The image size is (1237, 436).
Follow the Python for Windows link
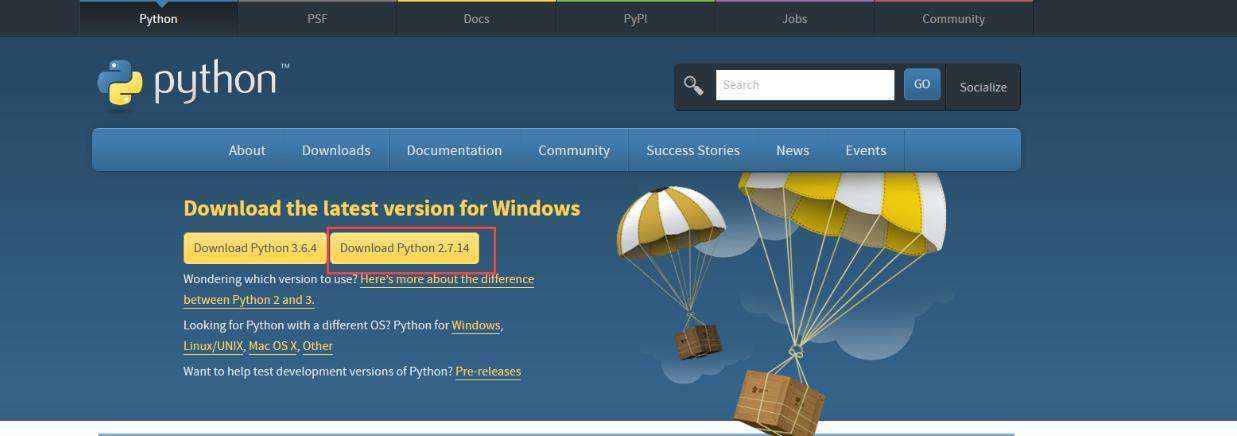click(x=476, y=326)
